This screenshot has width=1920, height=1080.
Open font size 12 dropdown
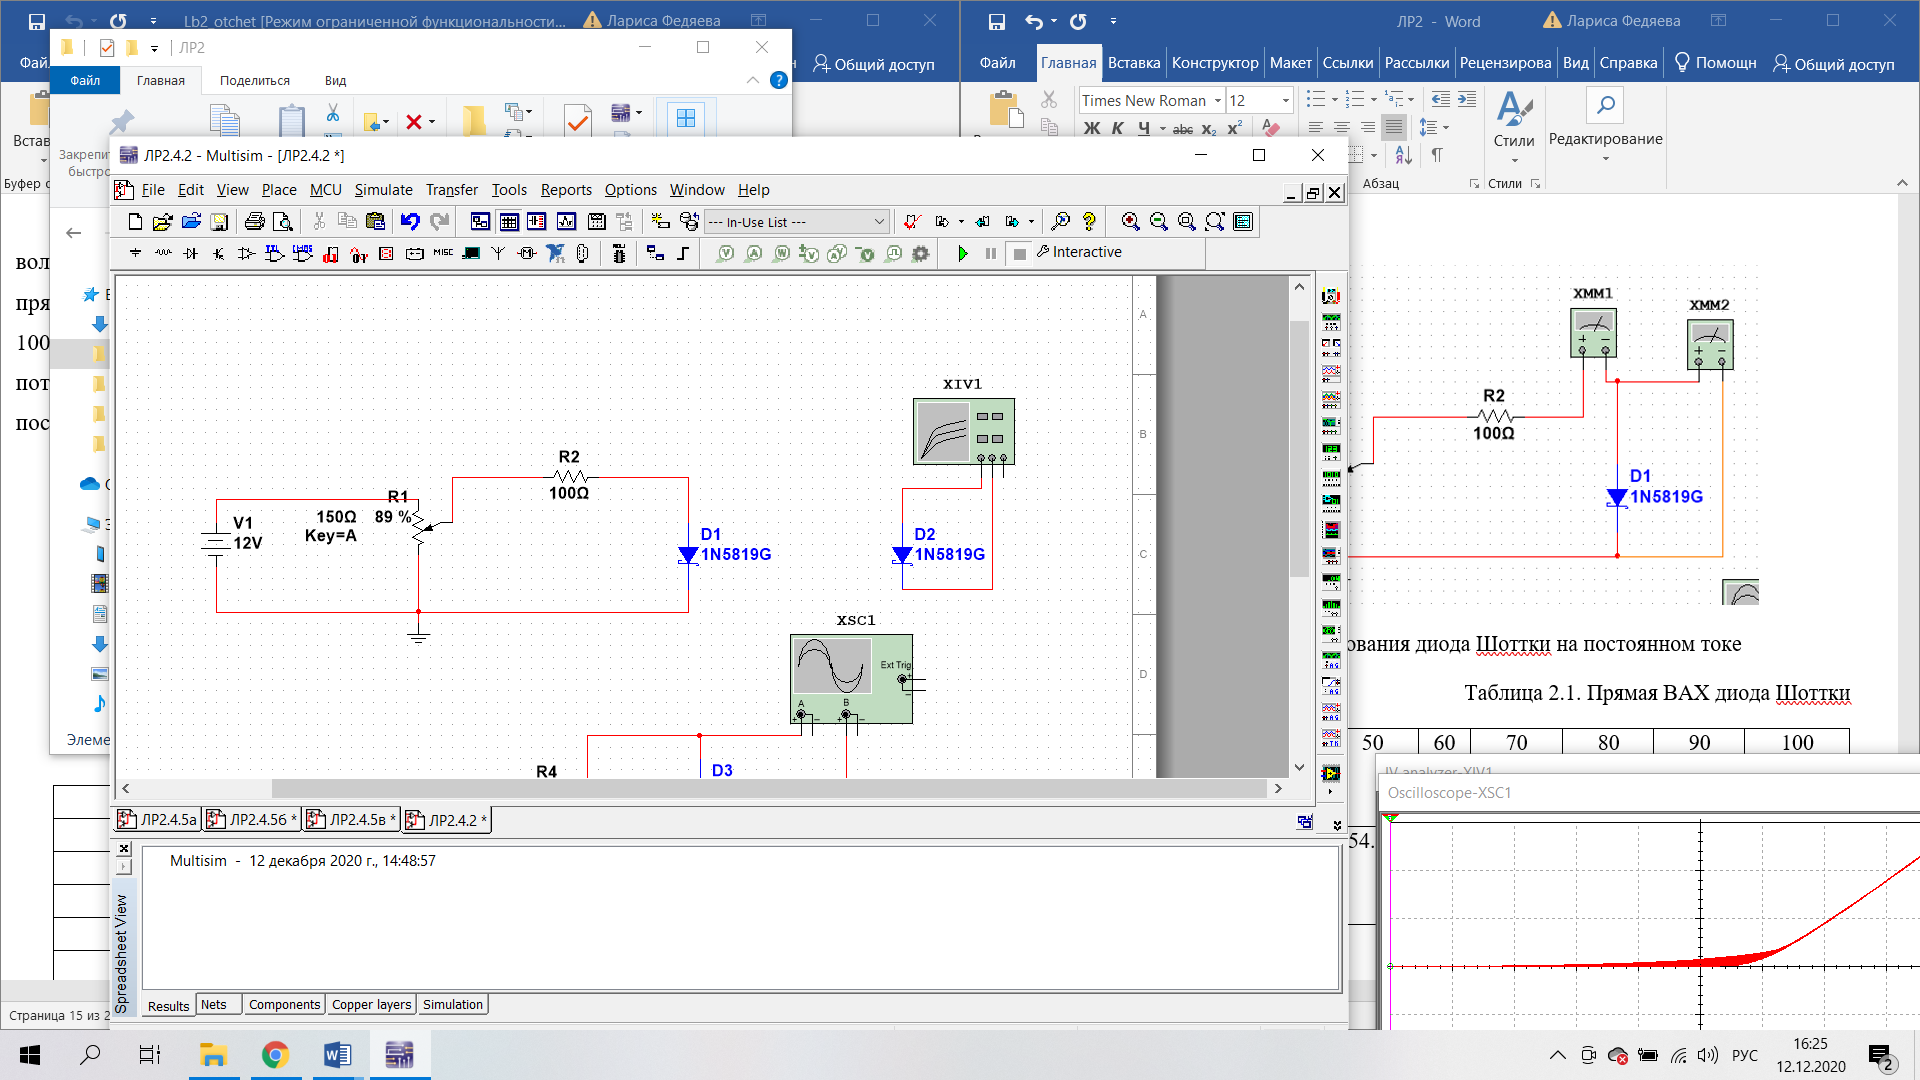click(x=1286, y=101)
